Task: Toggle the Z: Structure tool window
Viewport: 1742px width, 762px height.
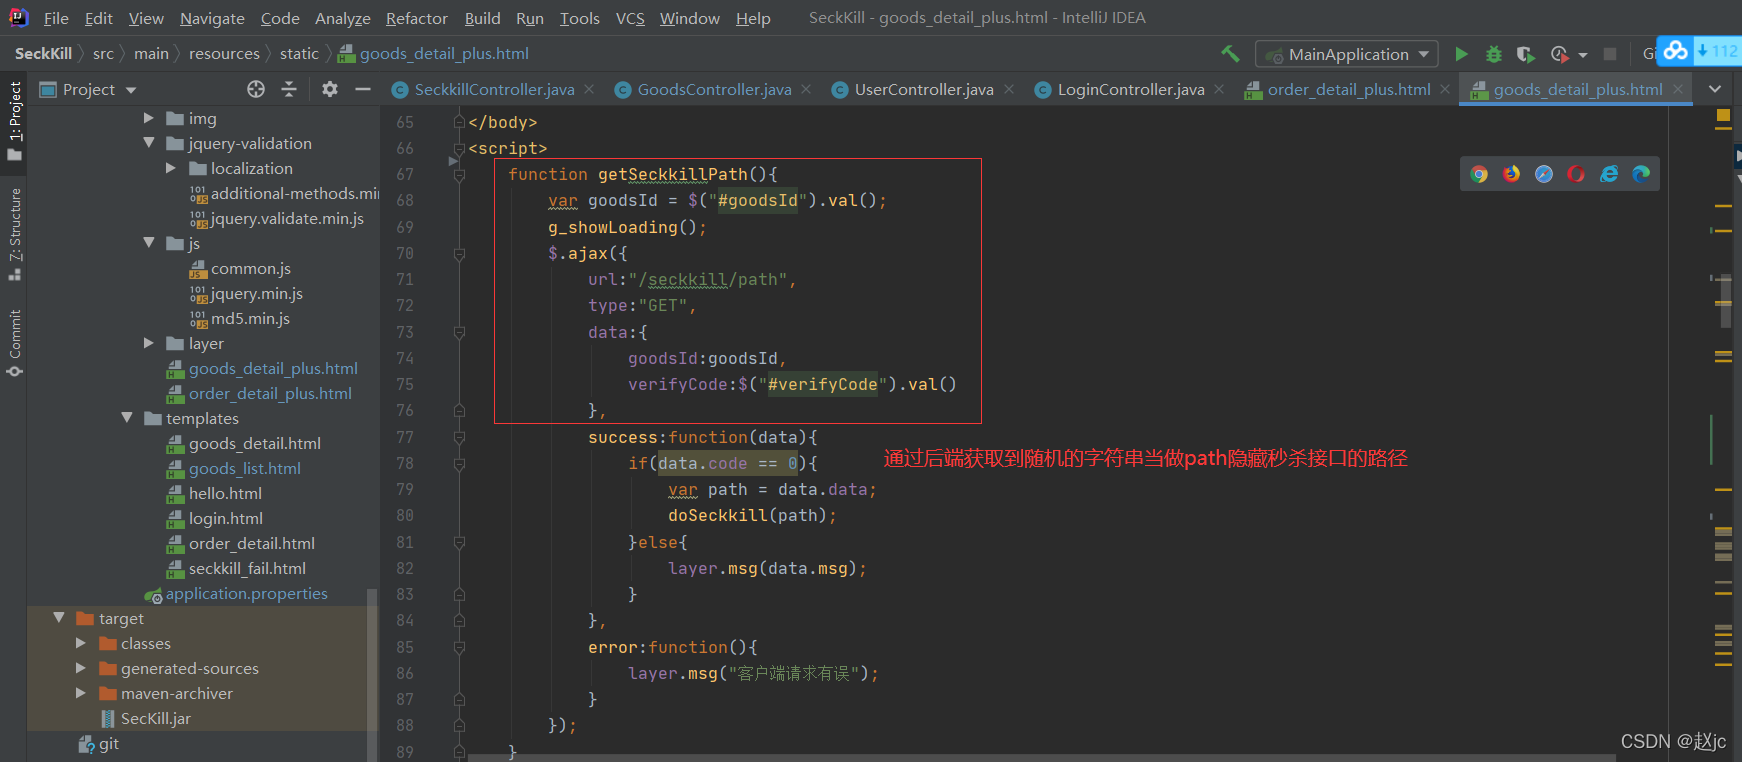Action: 14,233
